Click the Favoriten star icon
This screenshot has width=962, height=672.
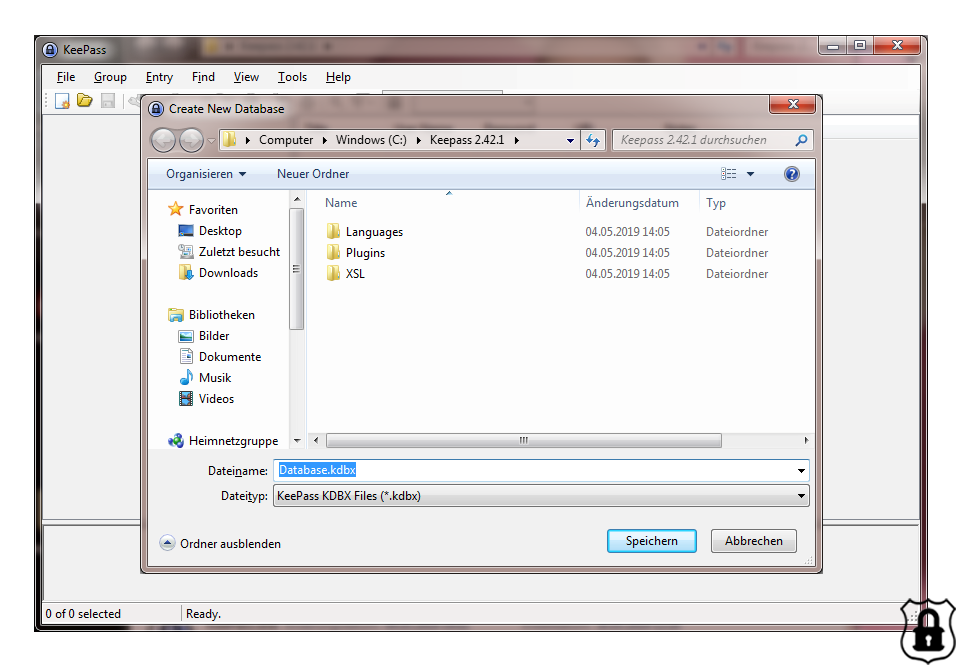point(175,209)
